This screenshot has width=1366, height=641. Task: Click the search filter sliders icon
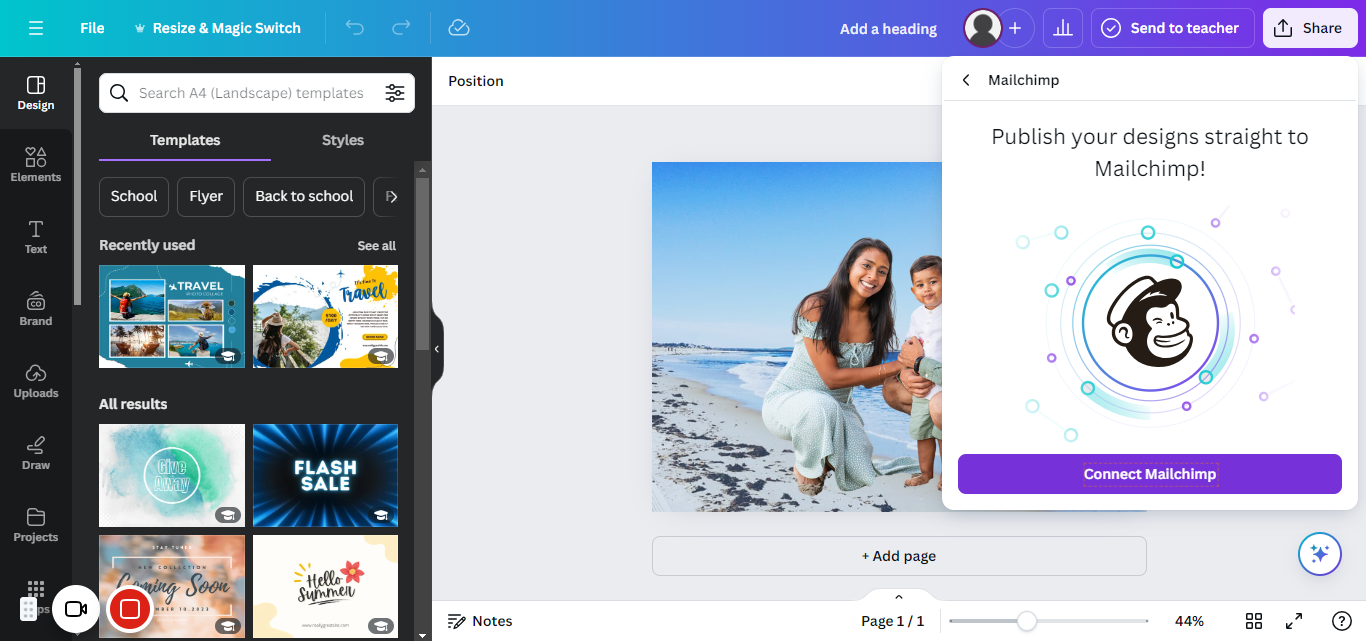395,93
